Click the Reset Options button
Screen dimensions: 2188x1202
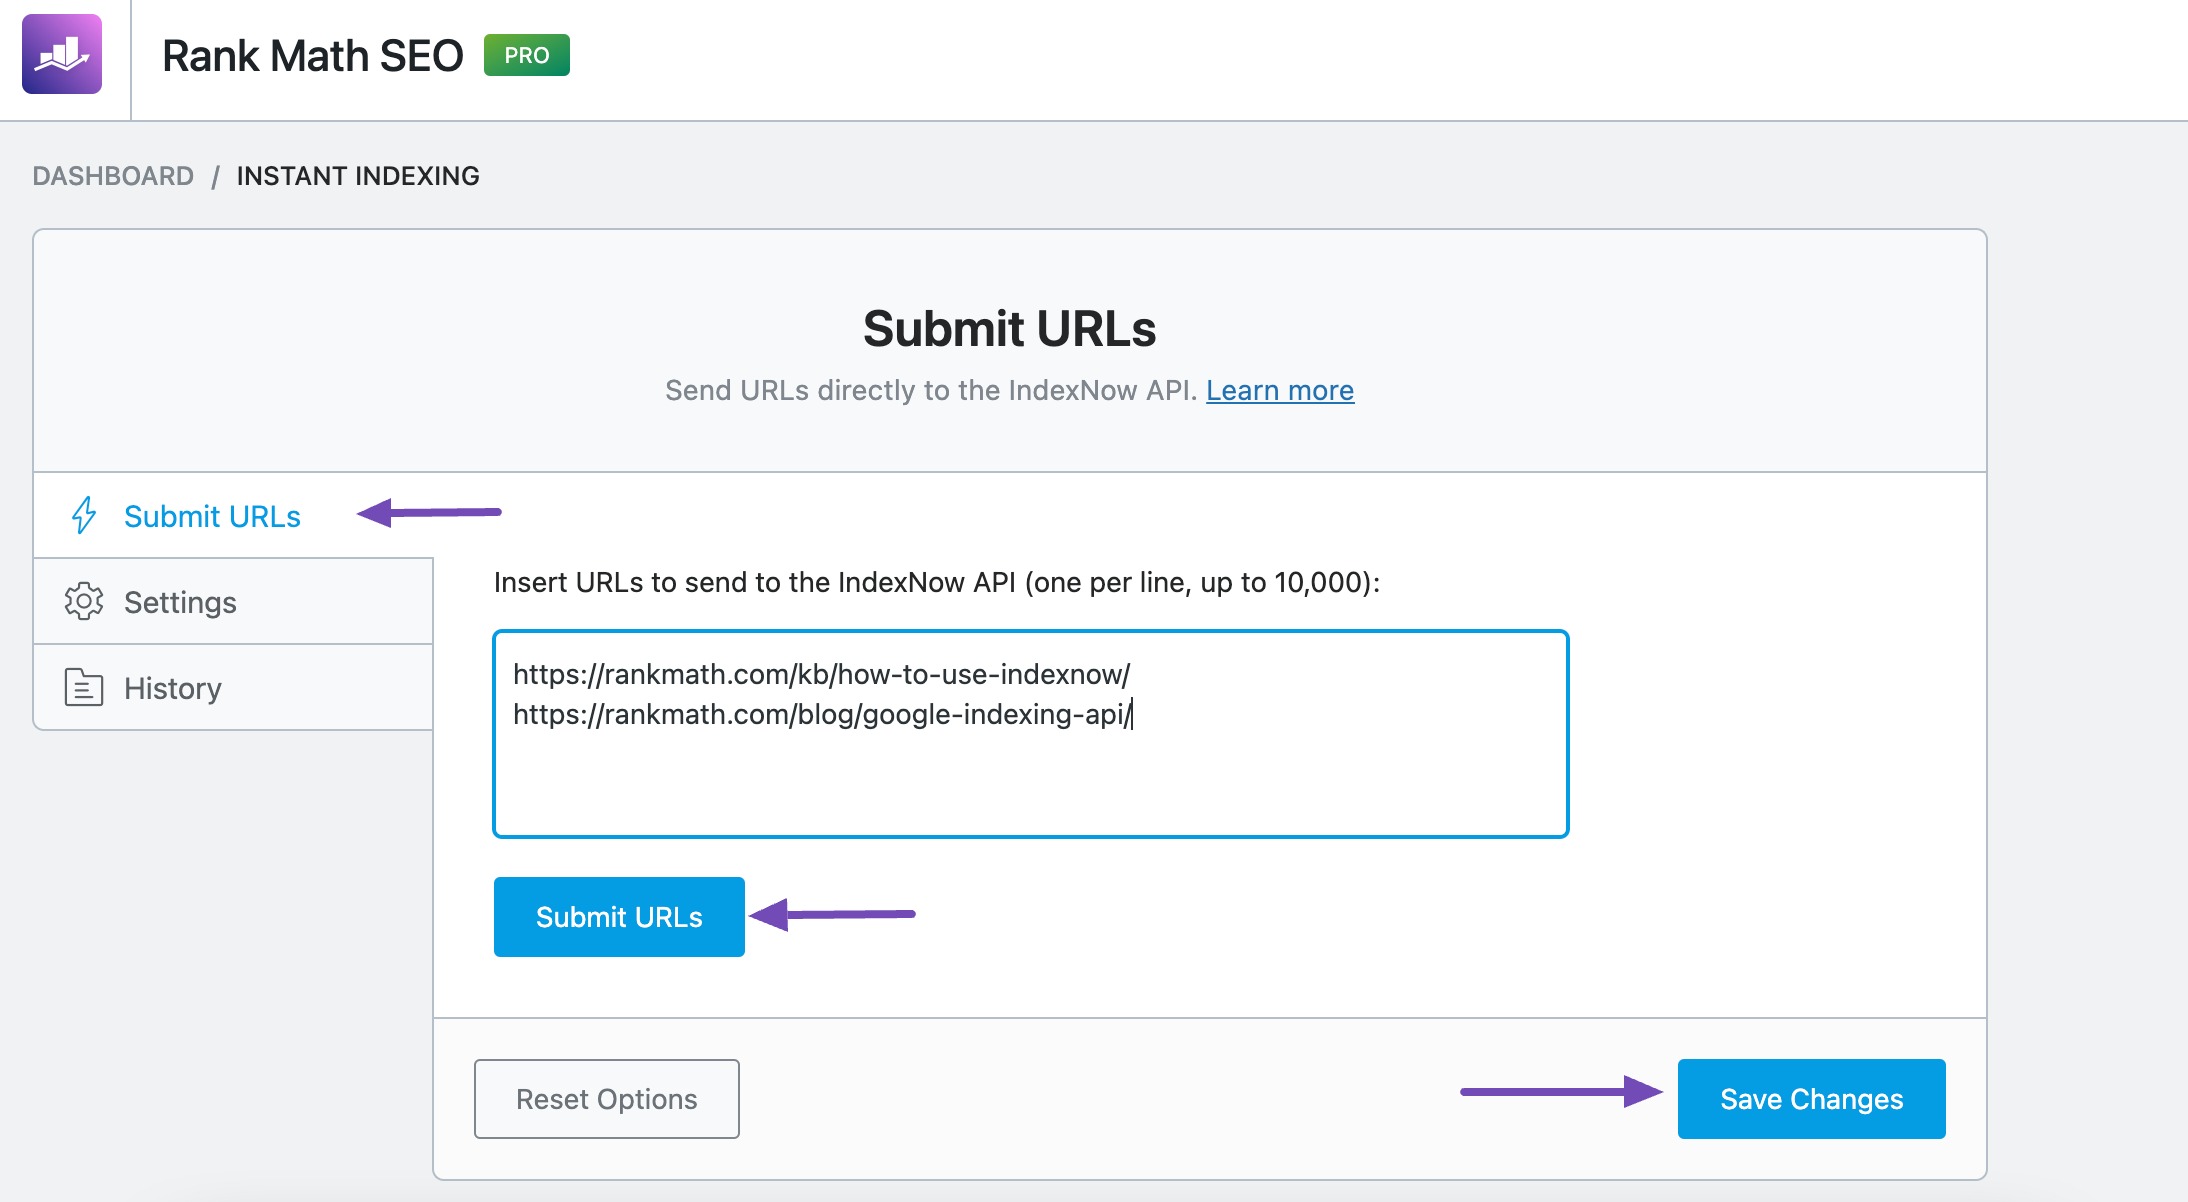[x=608, y=1098]
